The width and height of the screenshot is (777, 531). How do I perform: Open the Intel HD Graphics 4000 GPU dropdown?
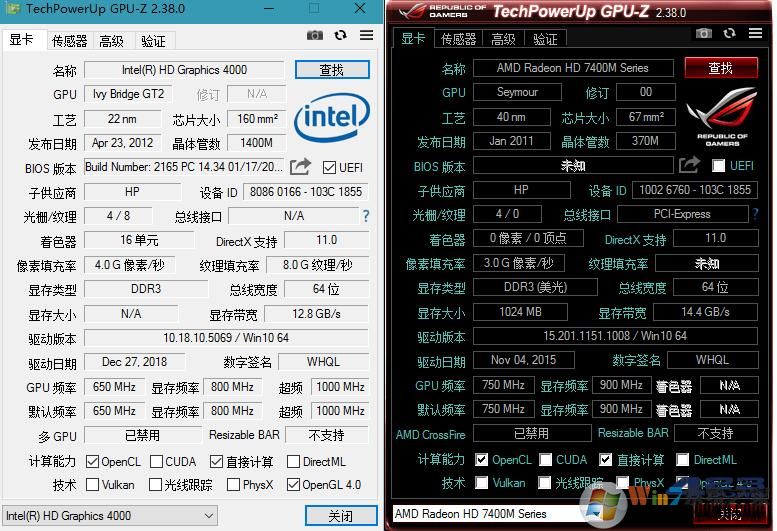click(x=109, y=516)
